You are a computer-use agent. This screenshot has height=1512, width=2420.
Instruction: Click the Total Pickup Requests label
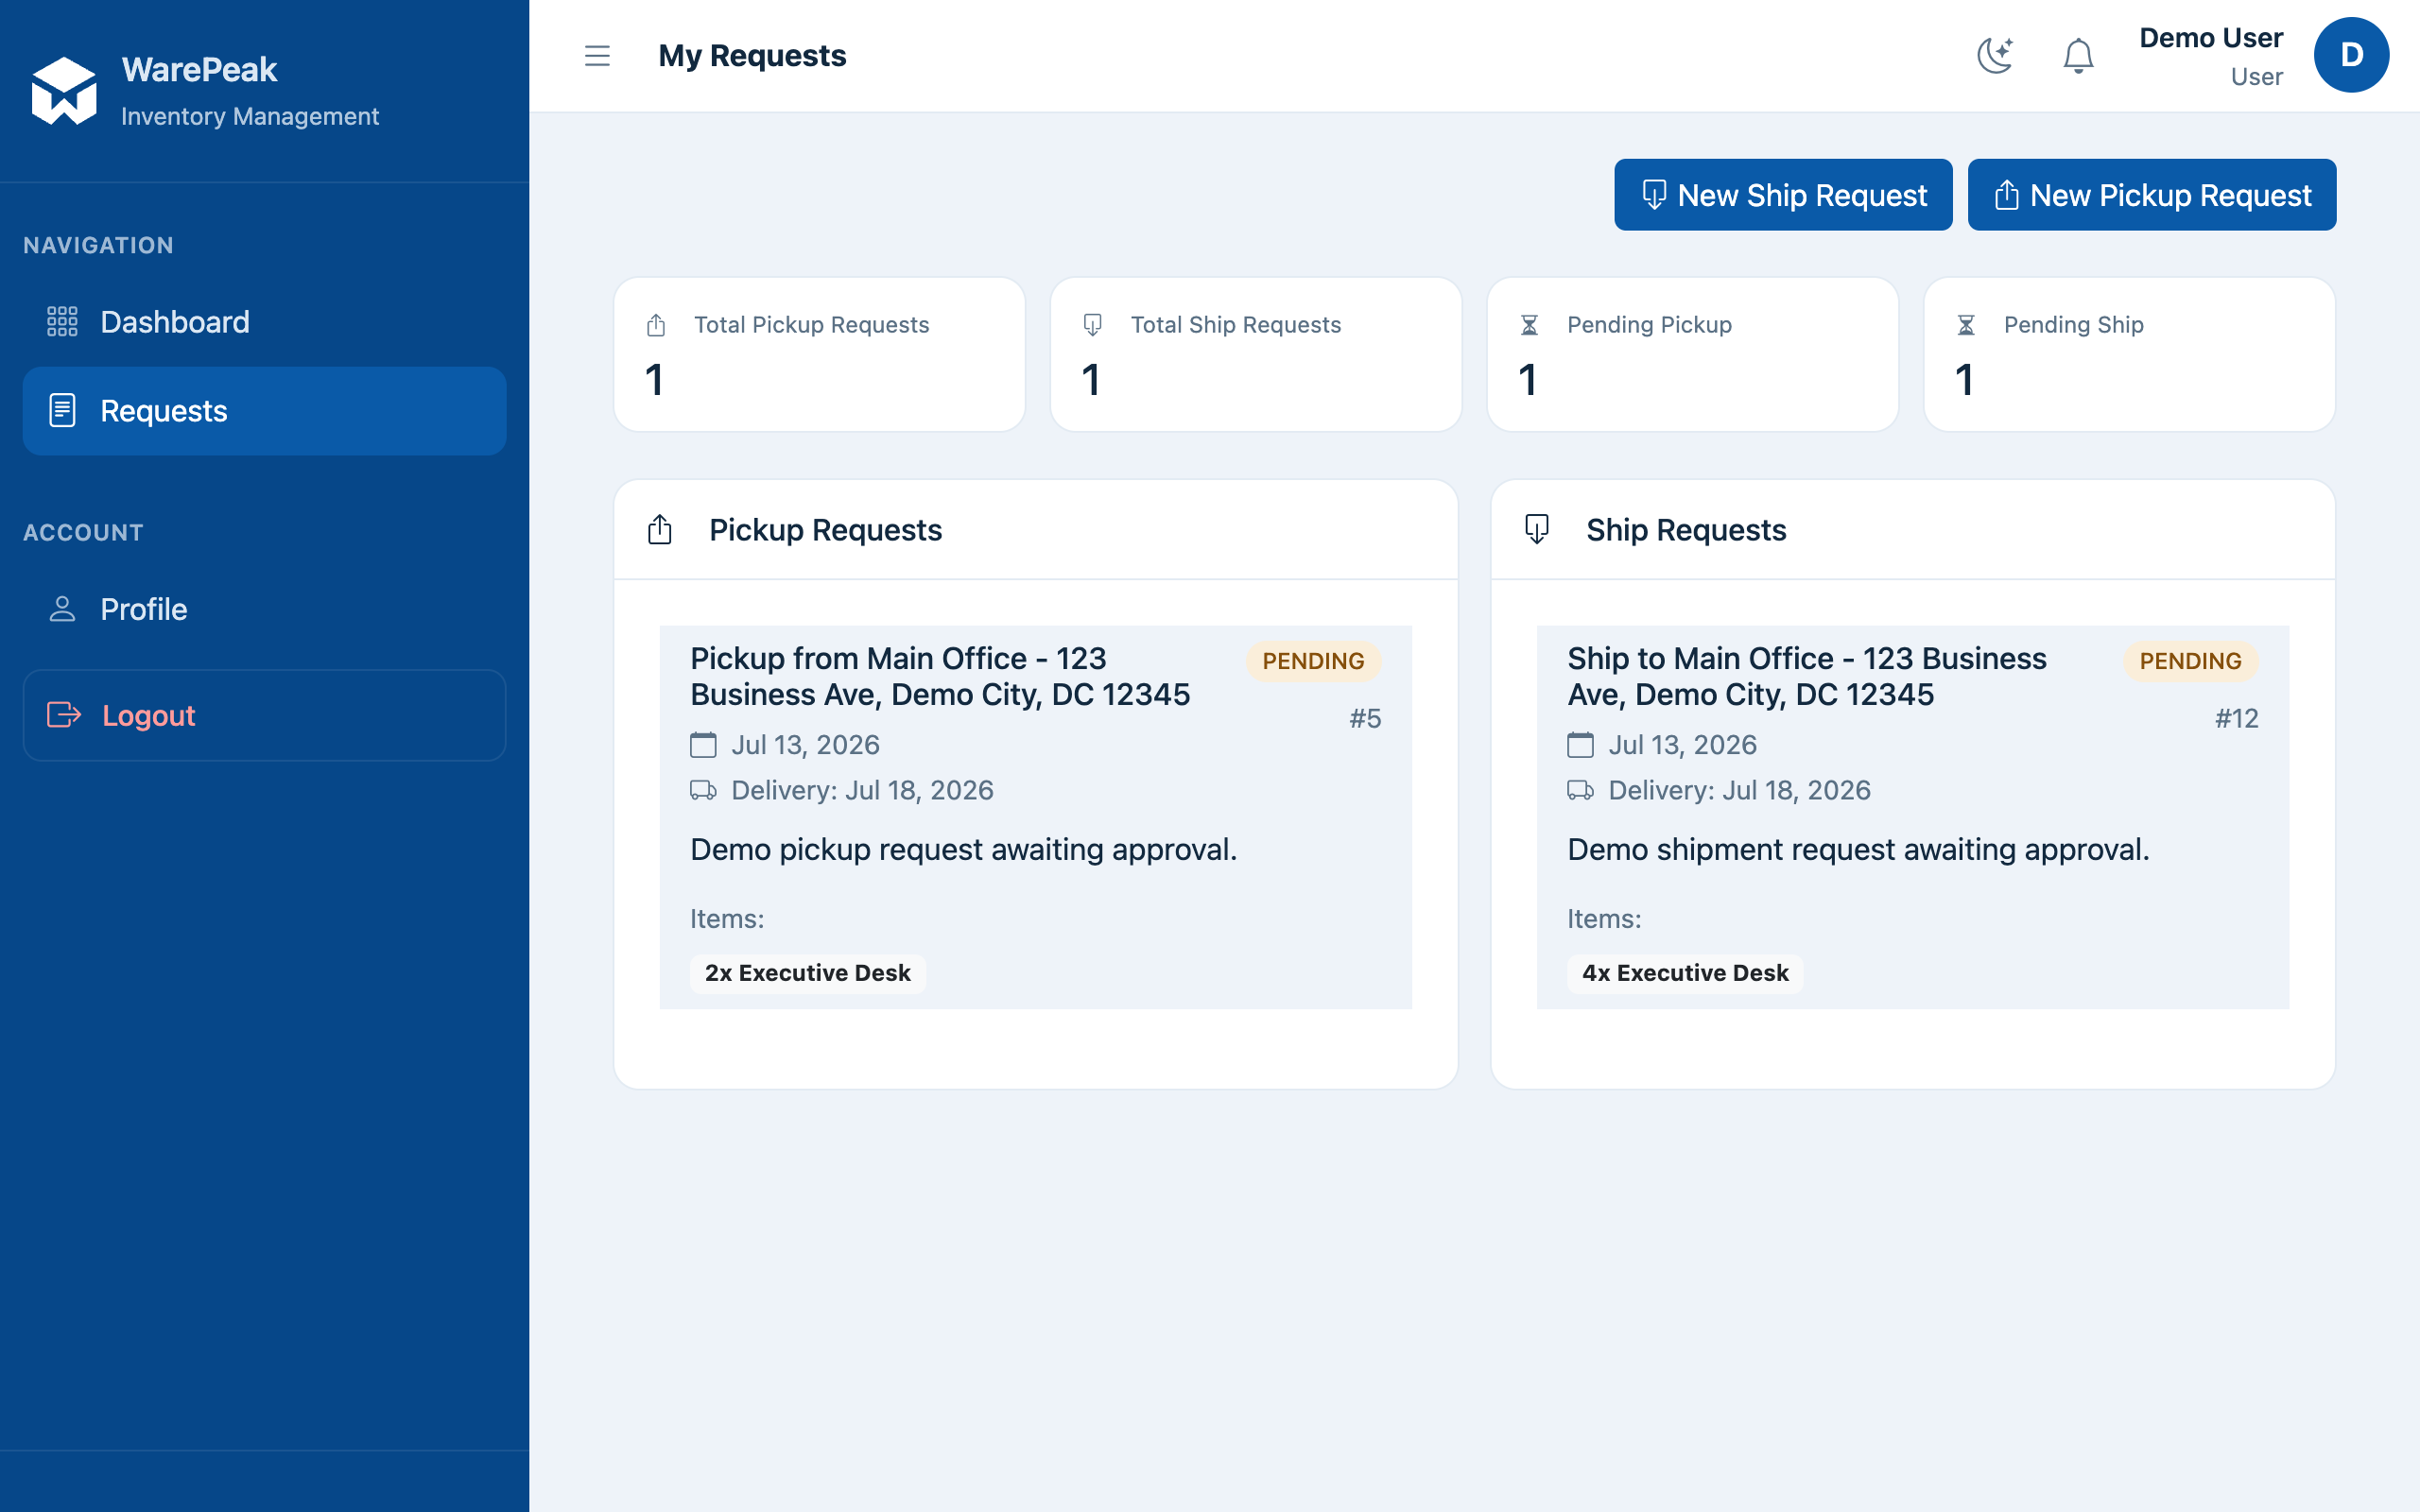(x=811, y=325)
